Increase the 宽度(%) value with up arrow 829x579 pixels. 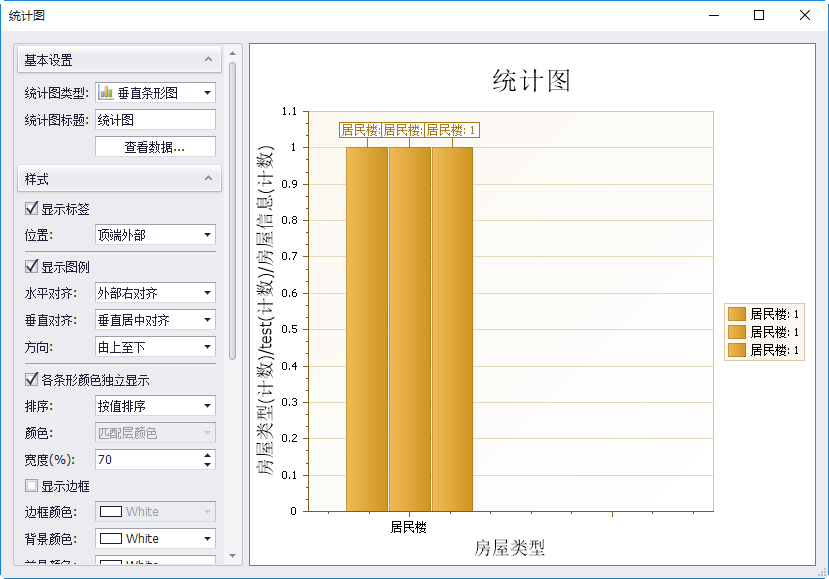[x=207, y=455]
